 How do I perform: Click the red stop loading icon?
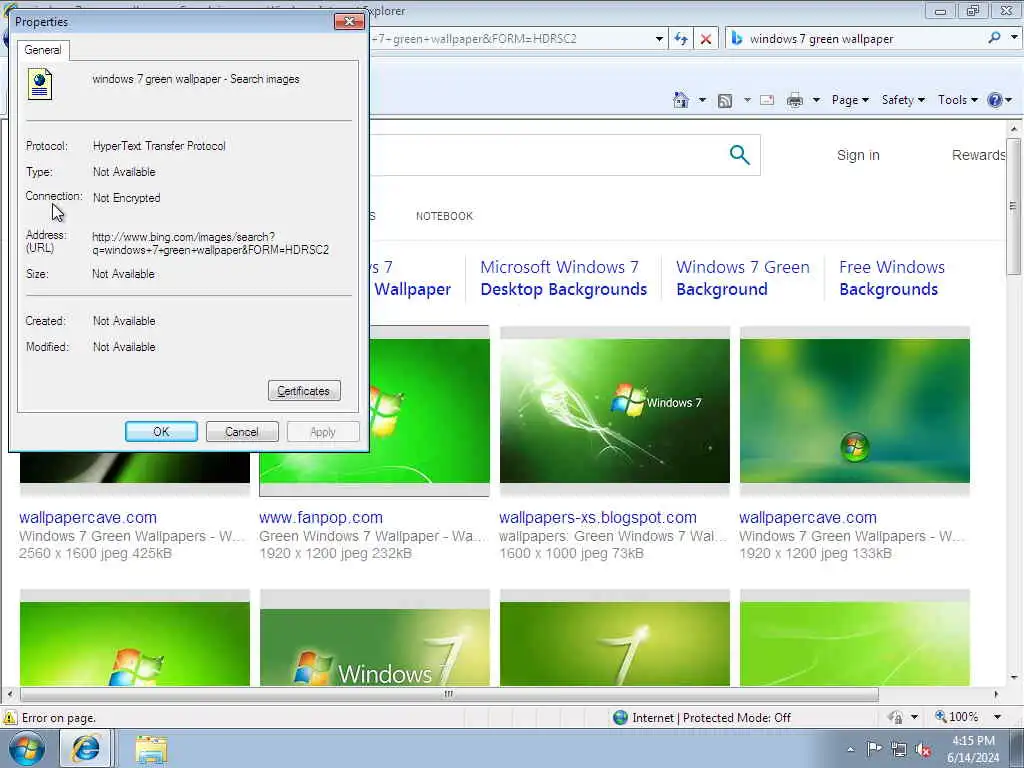(x=706, y=39)
